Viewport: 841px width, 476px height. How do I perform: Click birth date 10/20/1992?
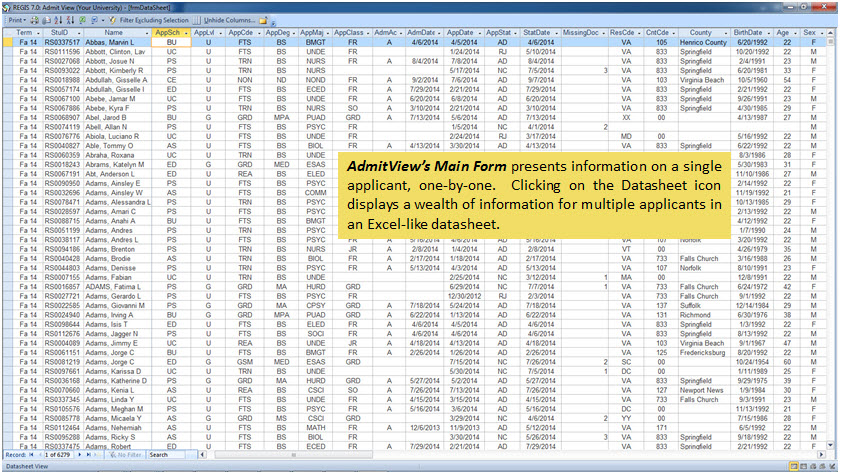pos(752,52)
